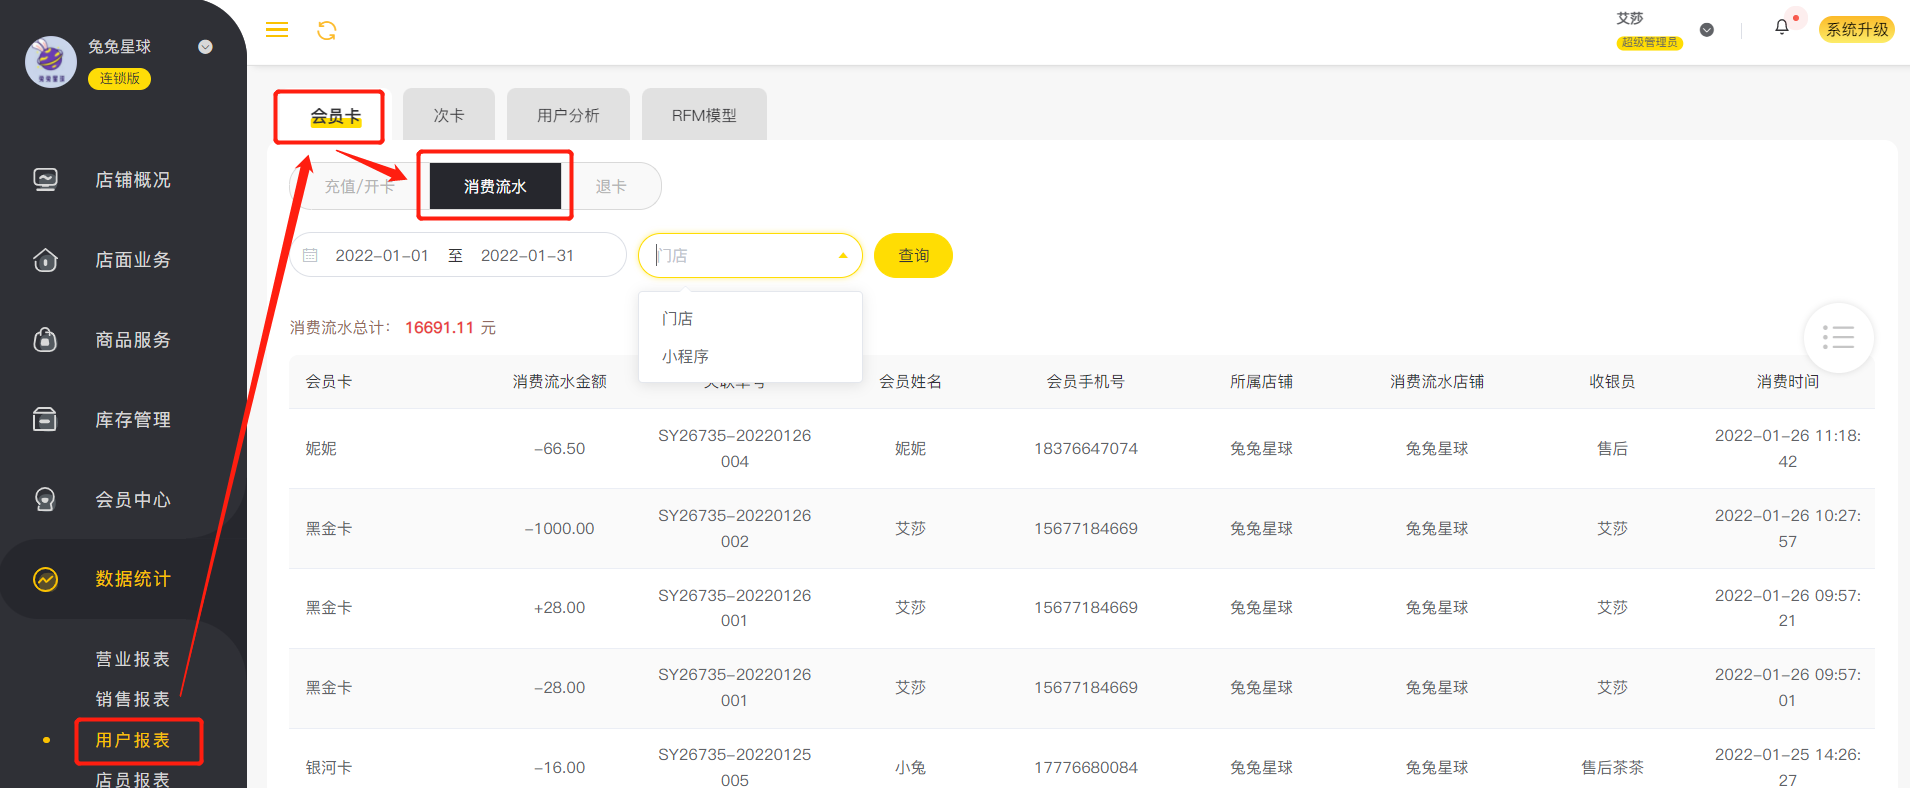Click the 数据统计 chart icon

click(45, 579)
